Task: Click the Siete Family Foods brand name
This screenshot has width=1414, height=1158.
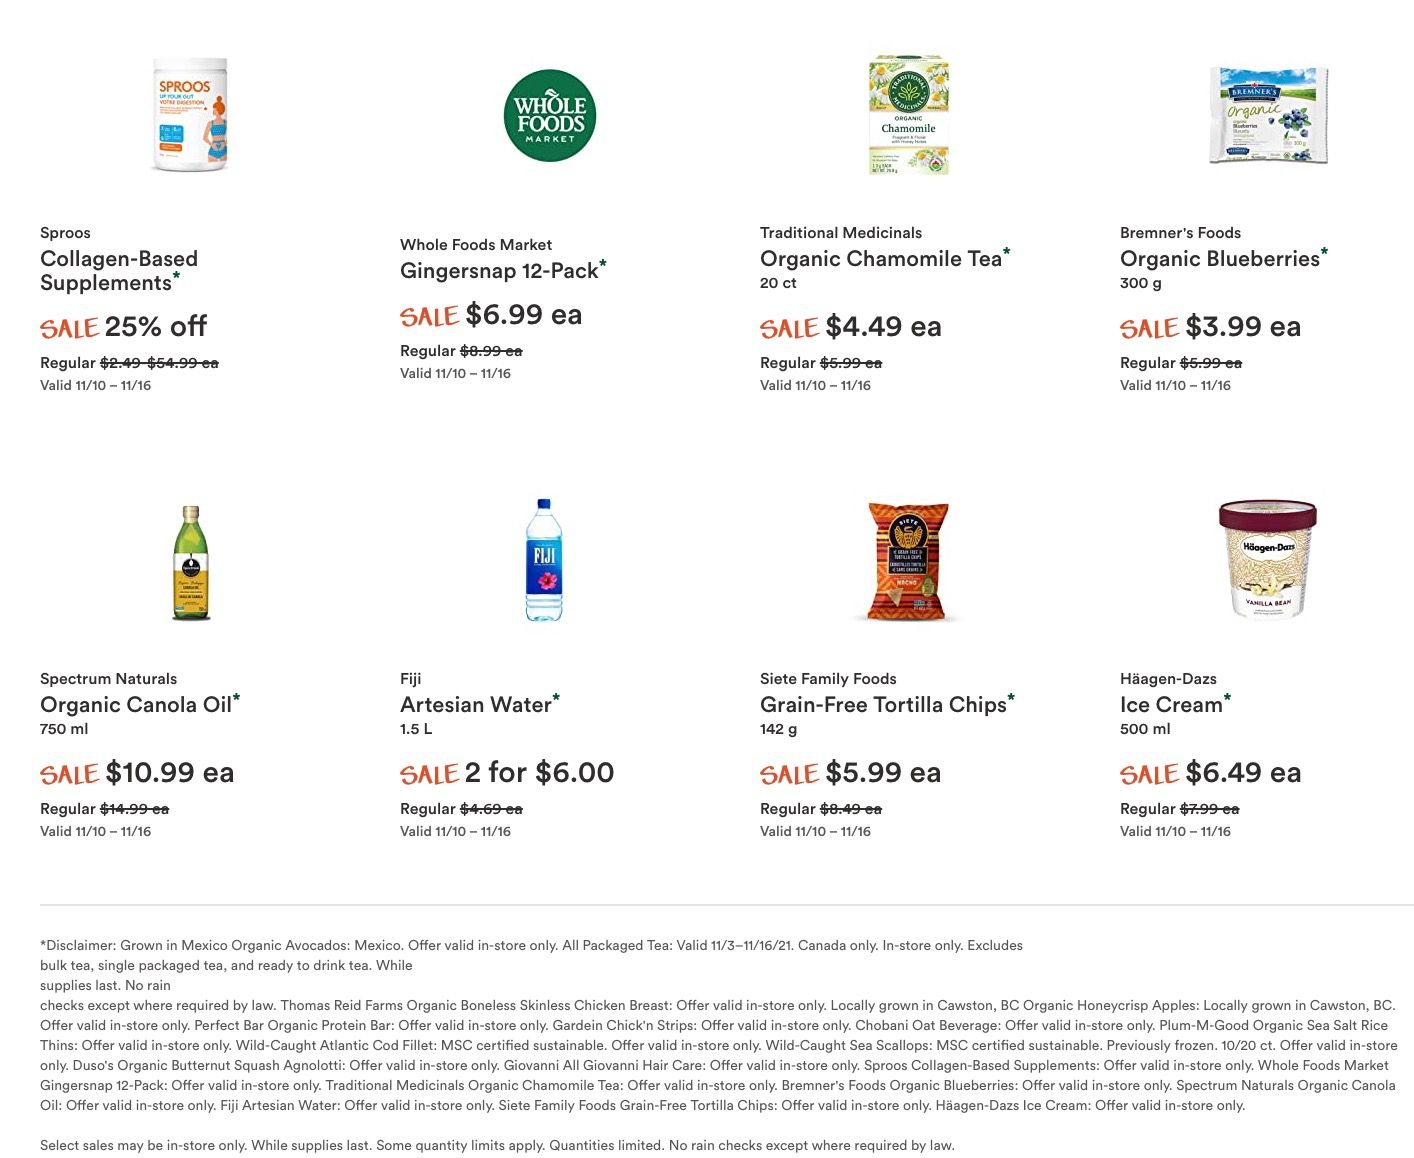Action: [828, 679]
